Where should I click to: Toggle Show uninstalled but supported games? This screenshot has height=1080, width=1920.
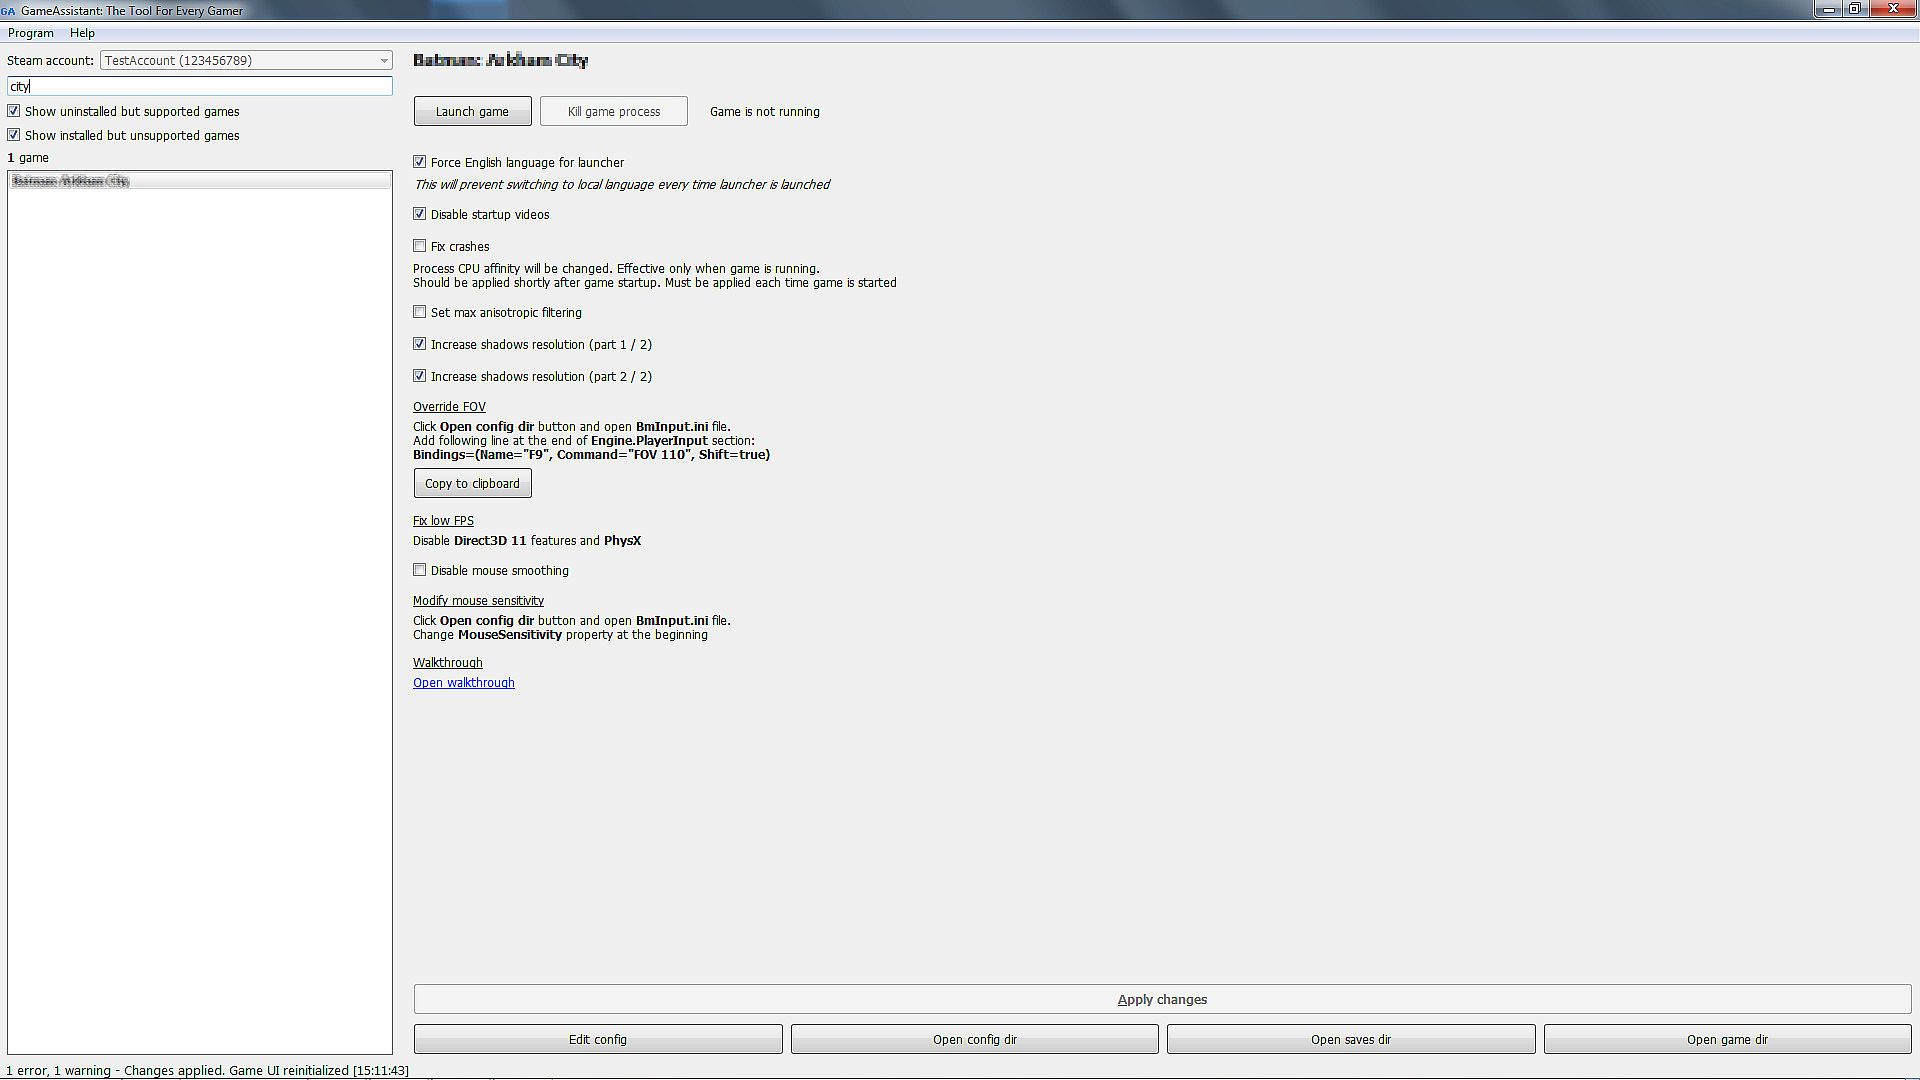[14, 111]
